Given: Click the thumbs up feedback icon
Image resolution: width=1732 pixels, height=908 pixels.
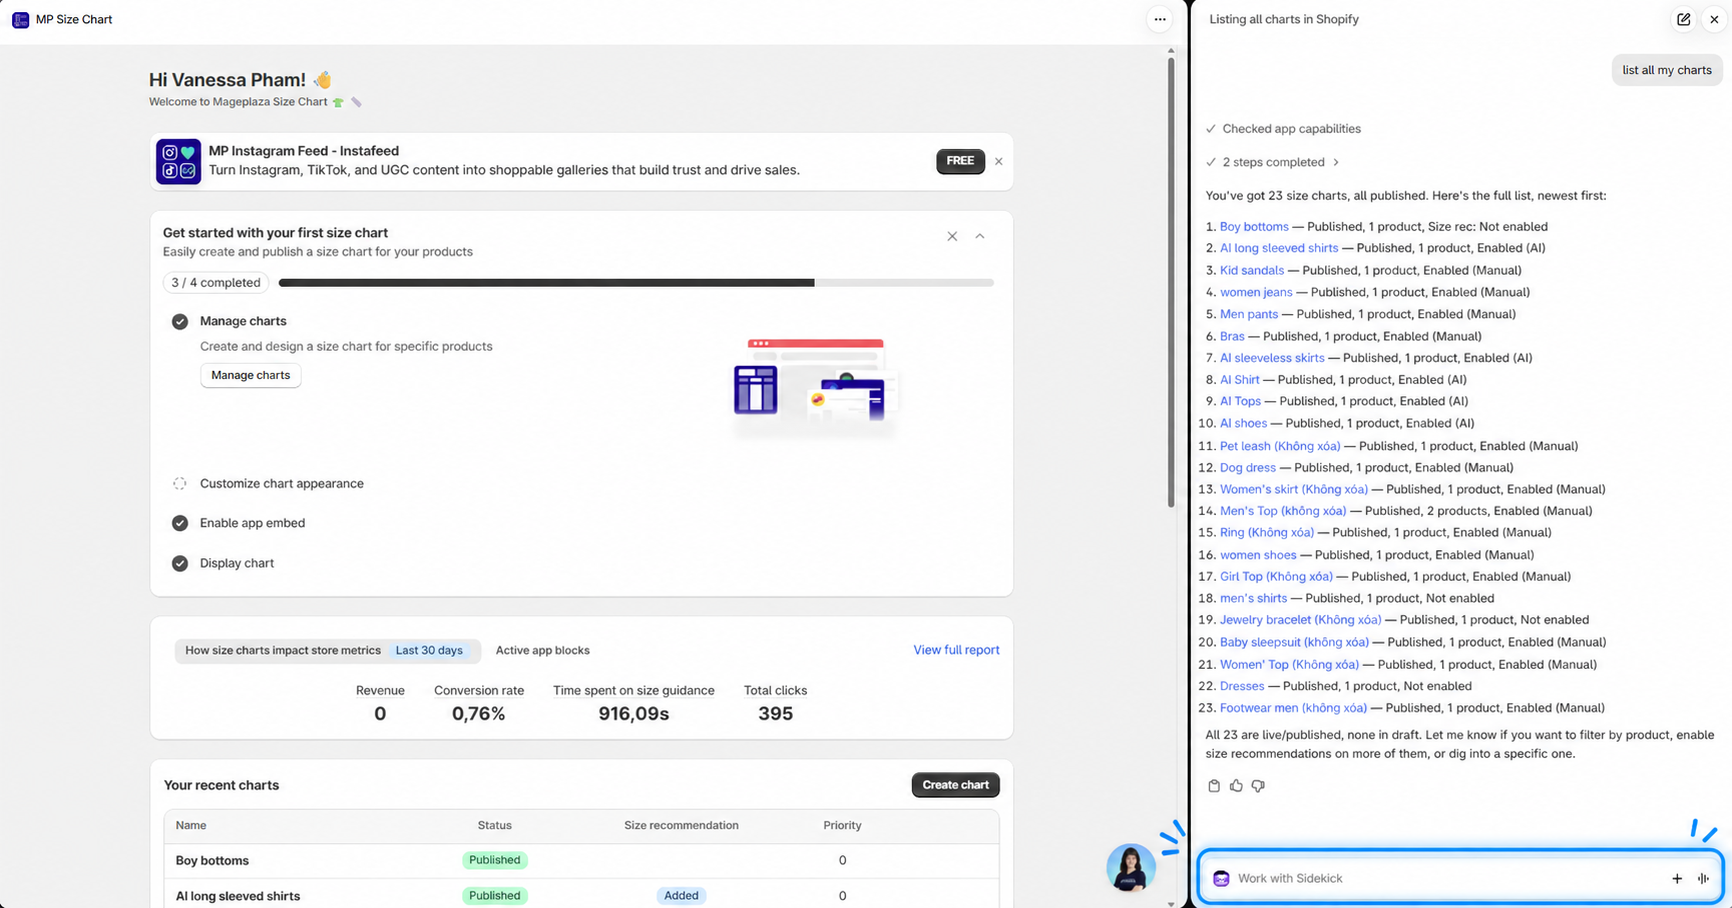Looking at the screenshot, I should click(x=1236, y=786).
